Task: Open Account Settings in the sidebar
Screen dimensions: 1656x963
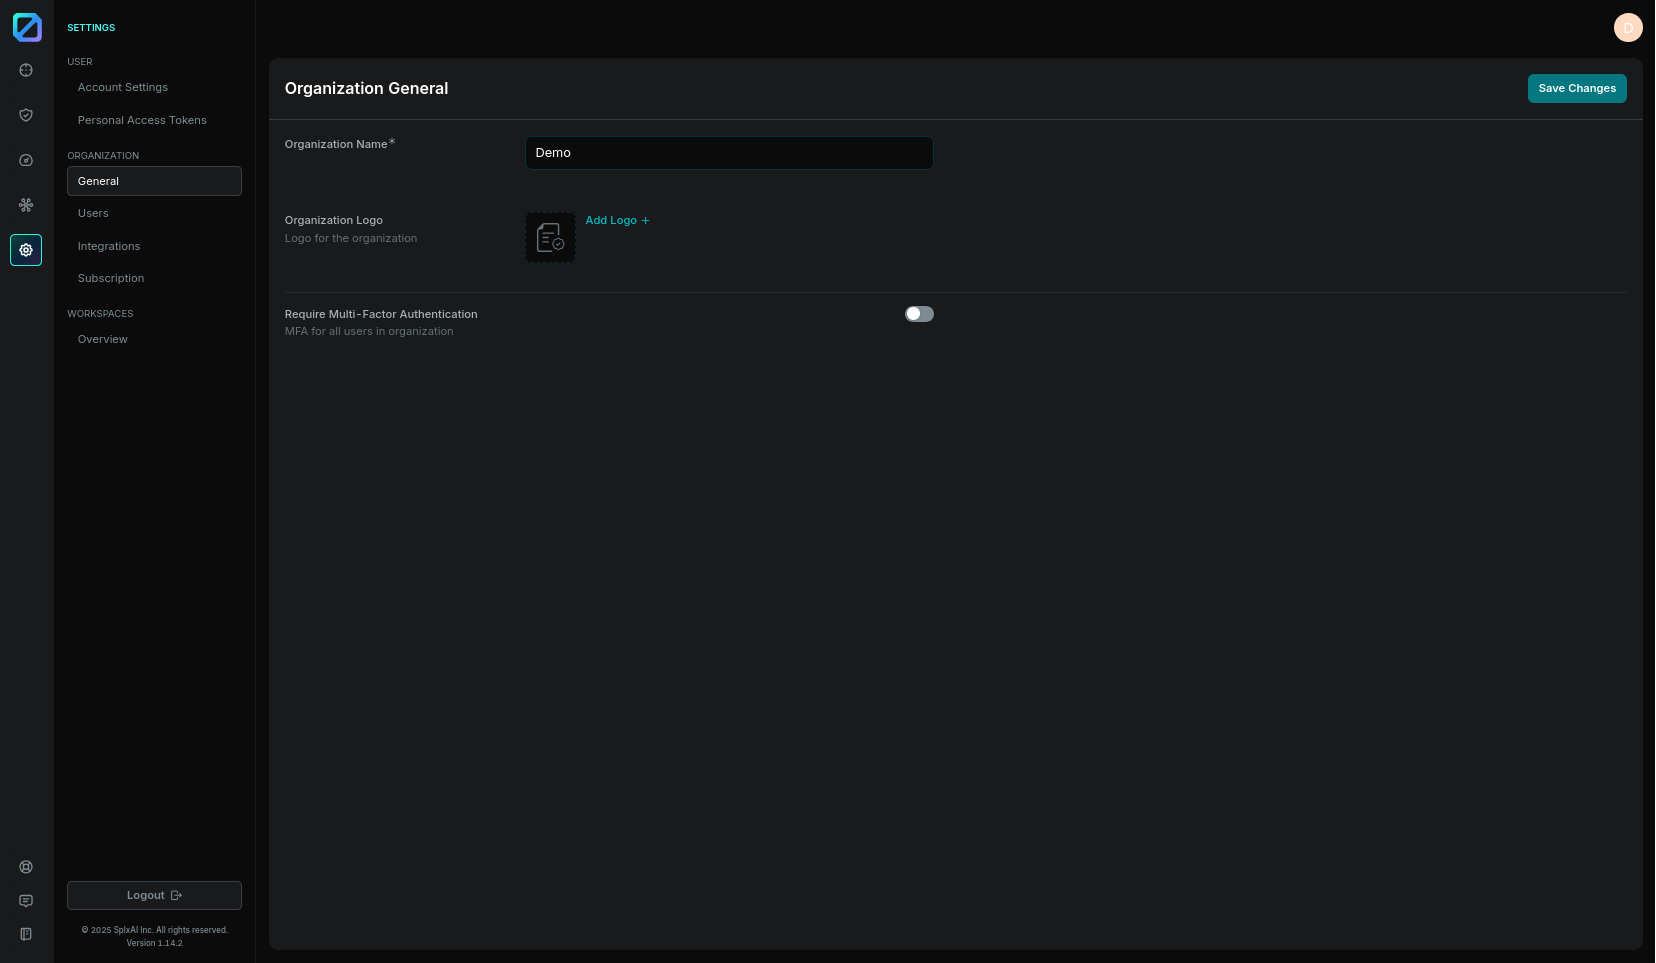Action: click(123, 88)
